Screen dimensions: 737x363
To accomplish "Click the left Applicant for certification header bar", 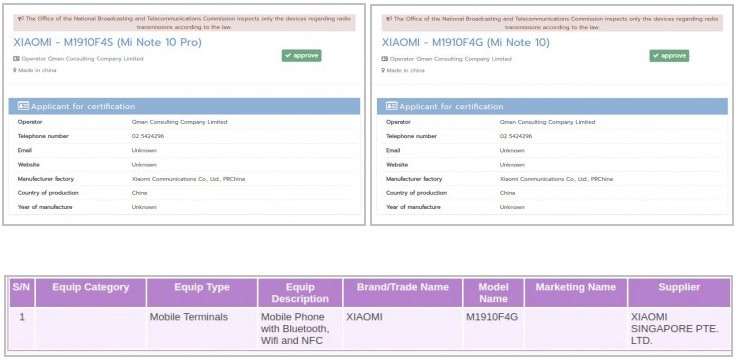I will click(184, 106).
